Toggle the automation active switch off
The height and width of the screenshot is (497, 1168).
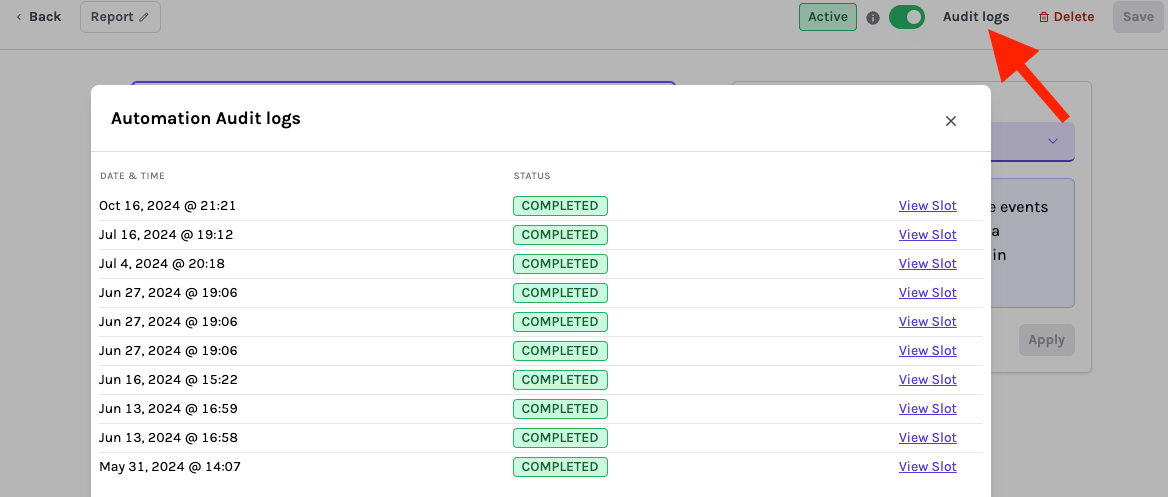(907, 17)
